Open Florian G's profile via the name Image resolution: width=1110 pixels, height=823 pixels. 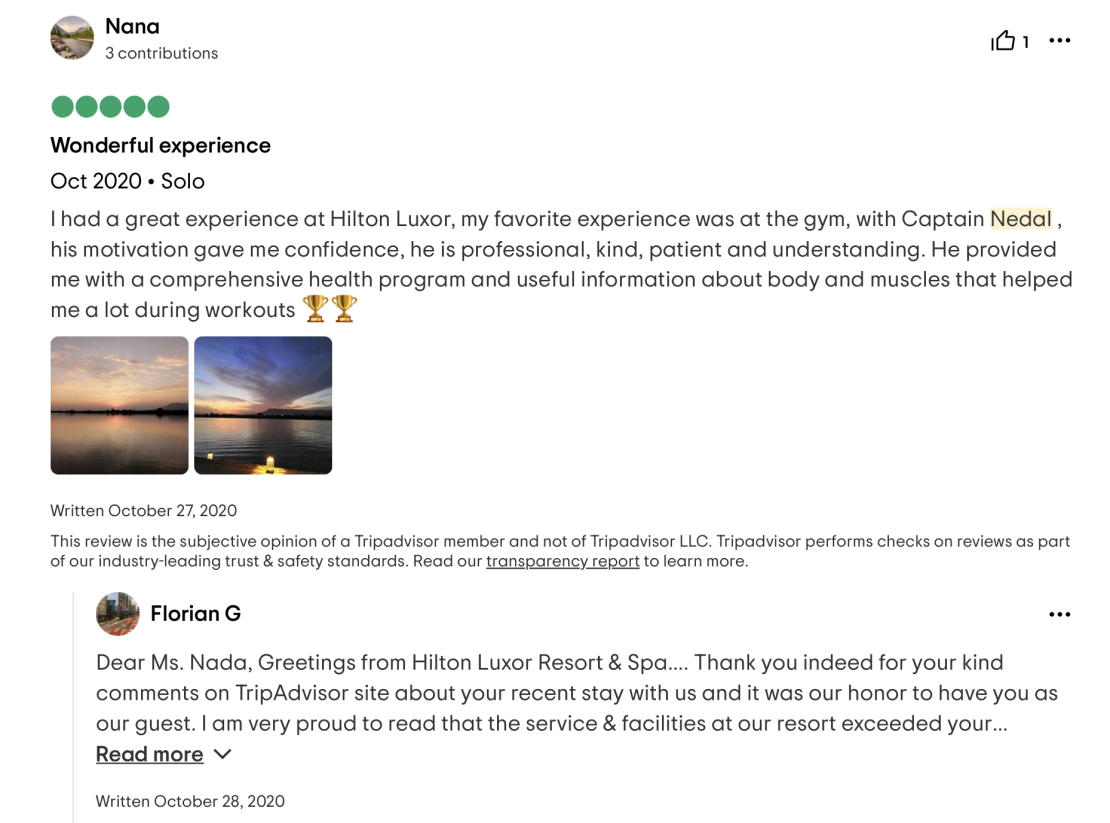click(195, 614)
